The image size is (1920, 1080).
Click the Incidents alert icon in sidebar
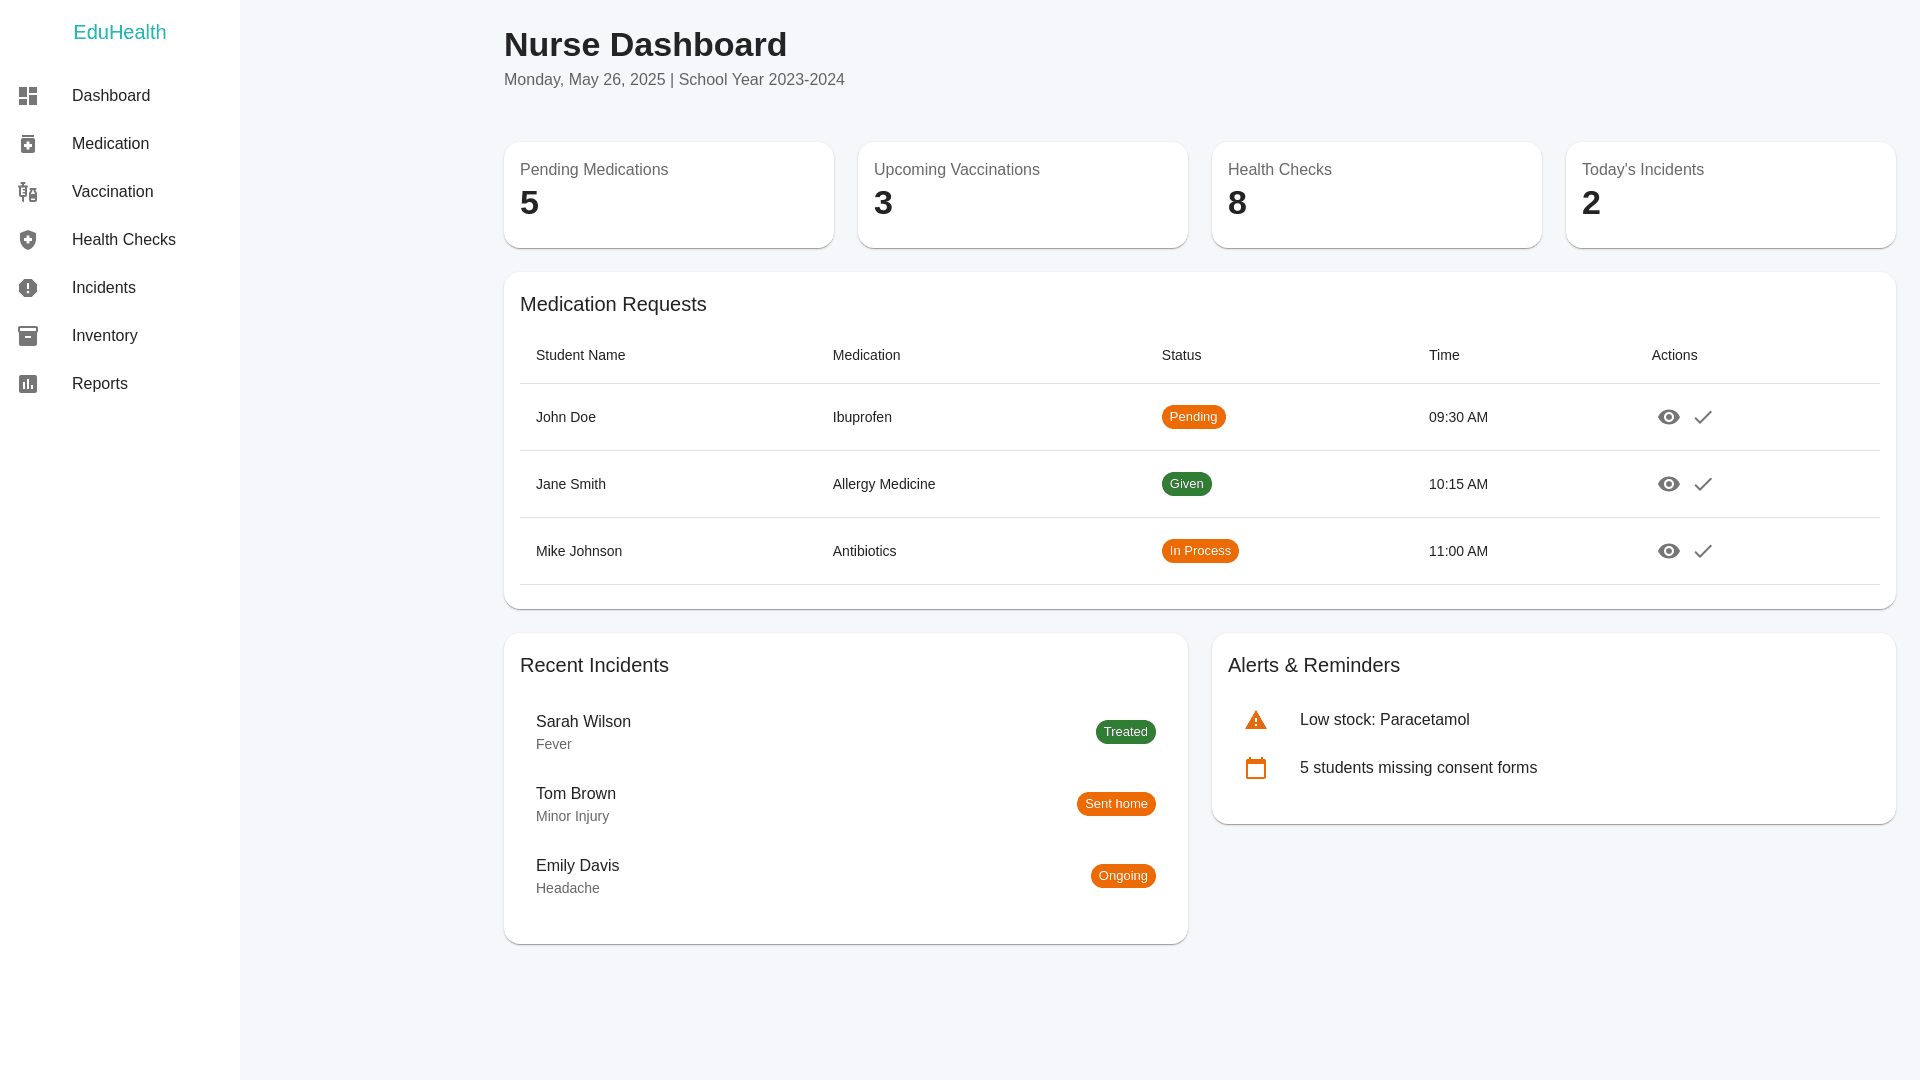click(x=28, y=288)
